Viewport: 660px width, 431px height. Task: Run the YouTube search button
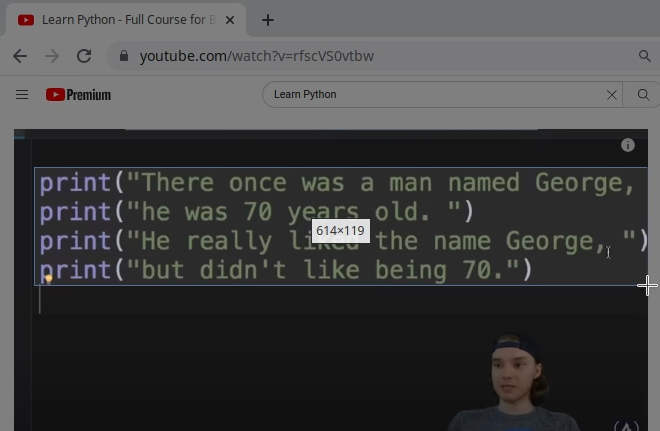[x=643, y=95]
